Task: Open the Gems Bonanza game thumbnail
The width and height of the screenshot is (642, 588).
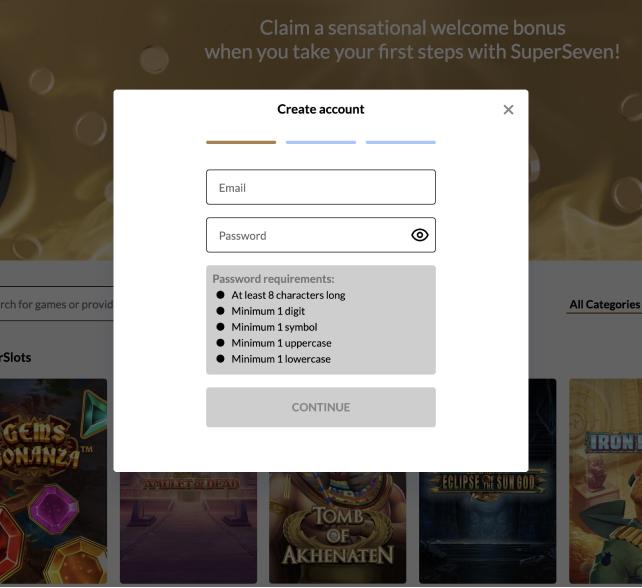Action: tap(54, 481)
